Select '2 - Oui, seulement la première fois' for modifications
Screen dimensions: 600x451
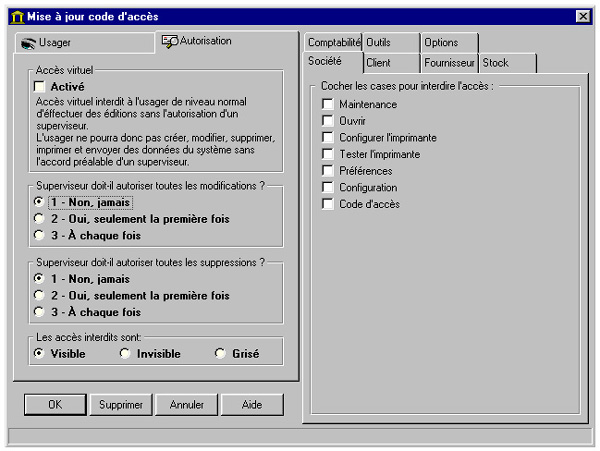[x=39, y=218]
